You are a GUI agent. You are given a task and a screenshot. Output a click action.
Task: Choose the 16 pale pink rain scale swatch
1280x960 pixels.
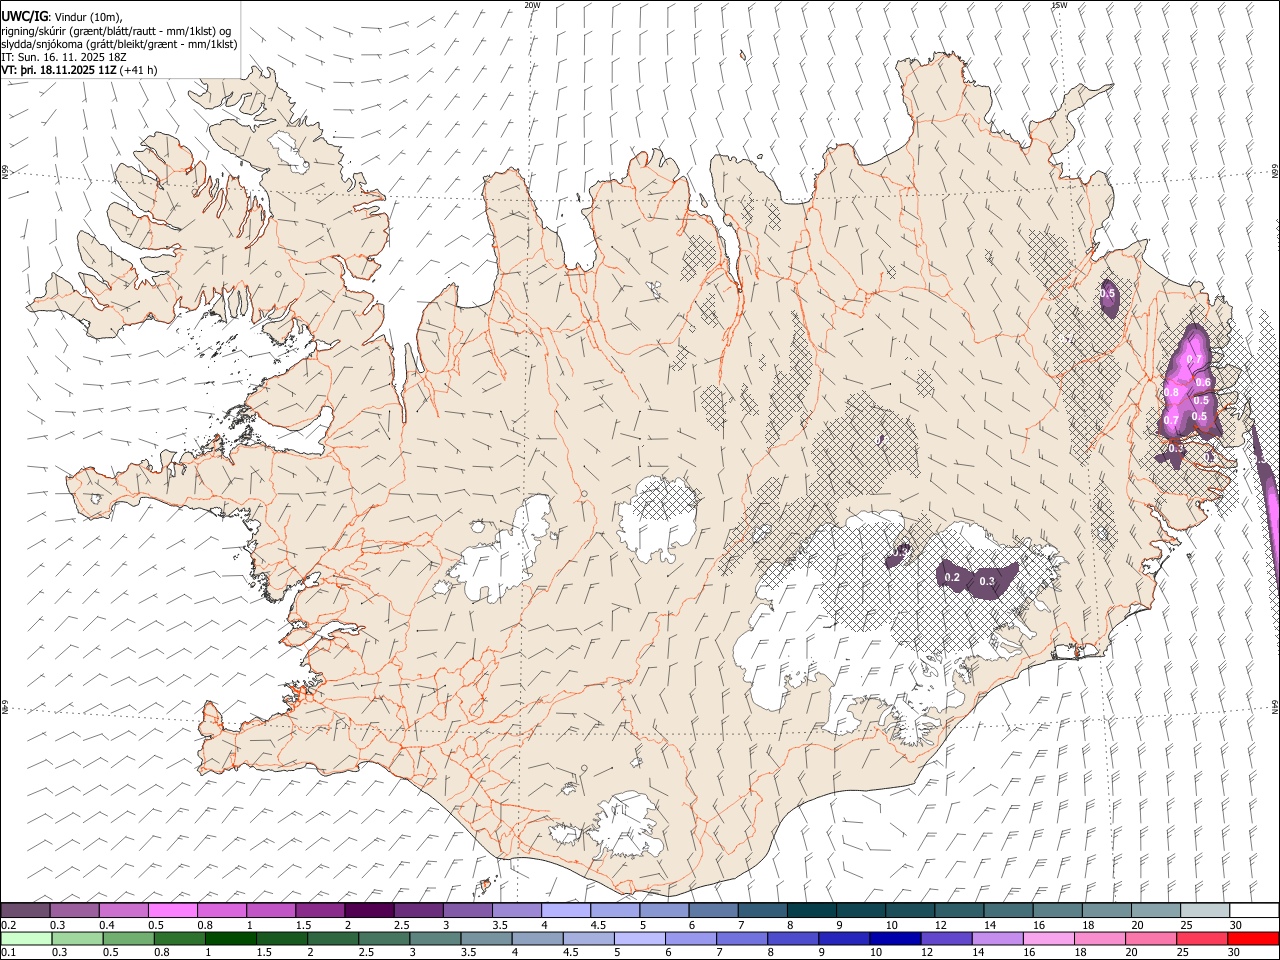tap(1050, 939)
